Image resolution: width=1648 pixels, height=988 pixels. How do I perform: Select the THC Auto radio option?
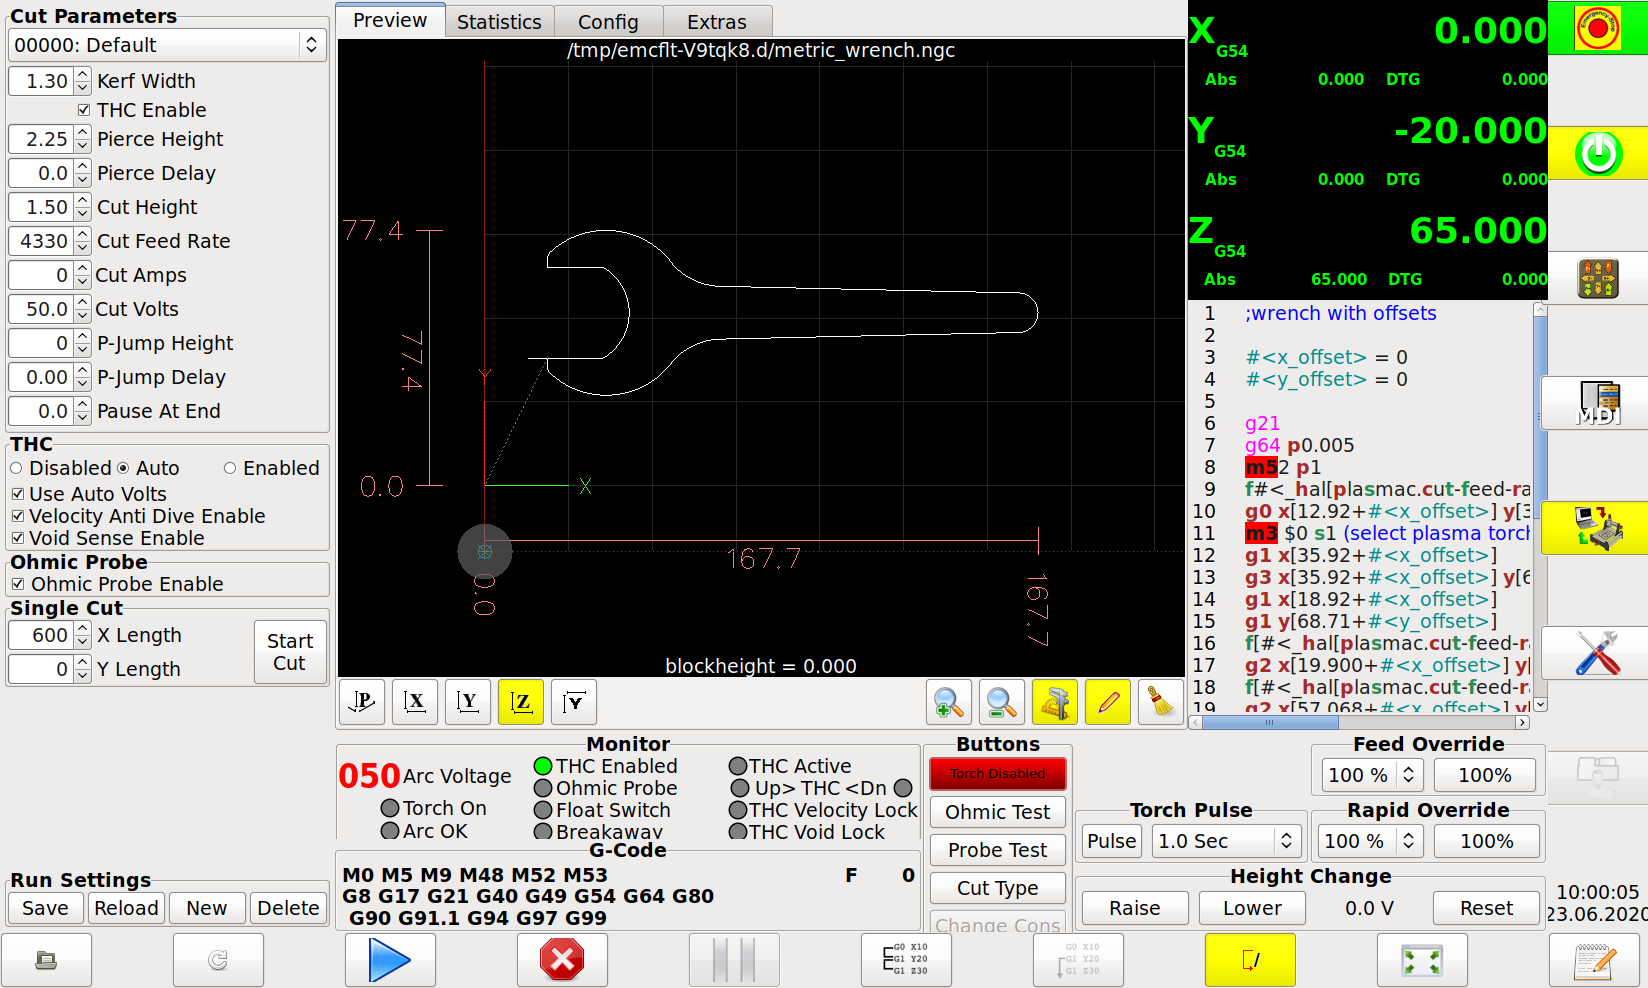(x=123, y=468)
